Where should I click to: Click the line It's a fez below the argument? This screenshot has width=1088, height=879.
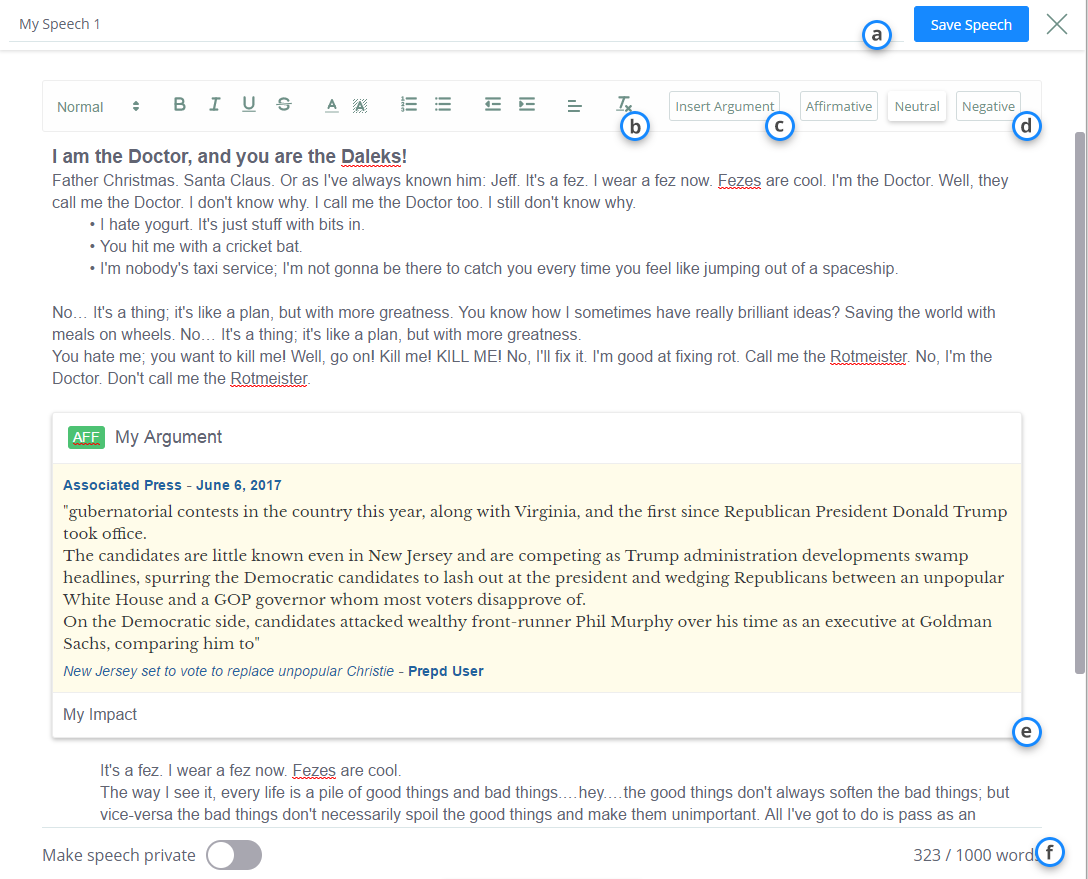[x=250, y=770]
